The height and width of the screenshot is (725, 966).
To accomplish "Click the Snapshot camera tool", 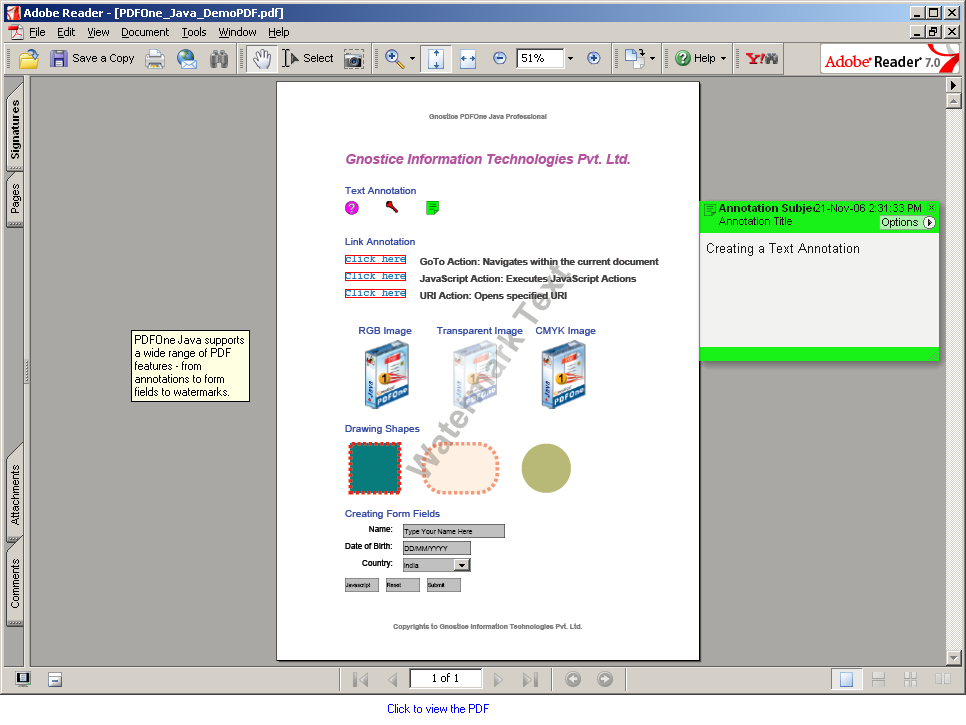I will (353, 59).
